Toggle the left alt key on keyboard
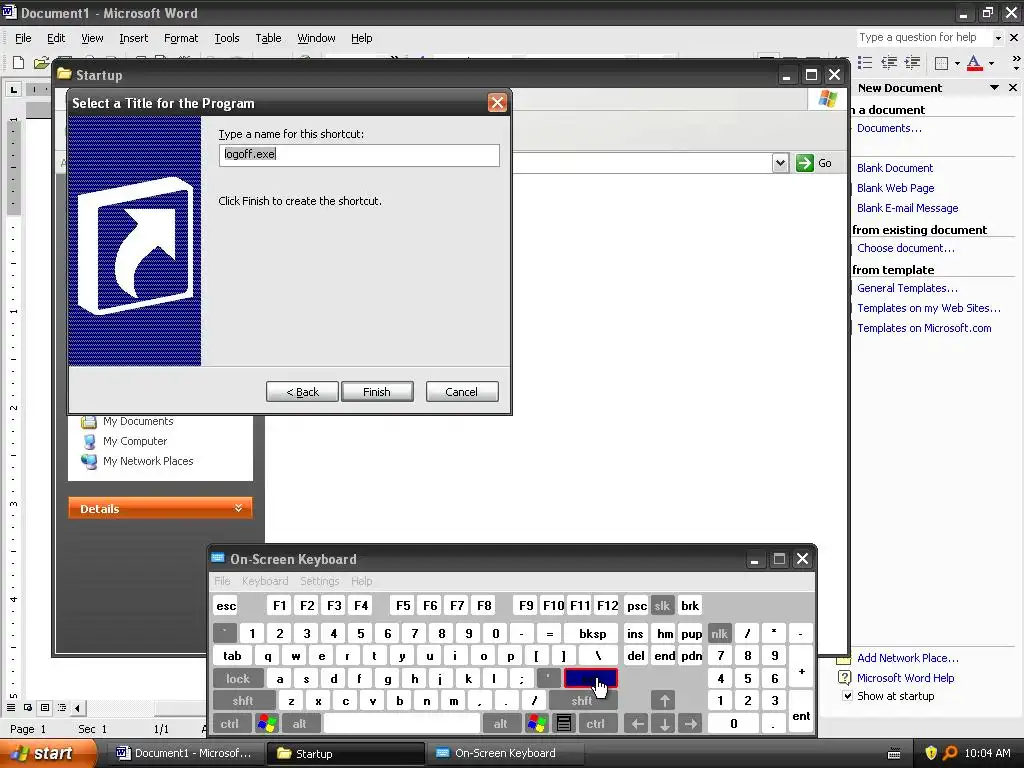 click(x=300, y=724)
